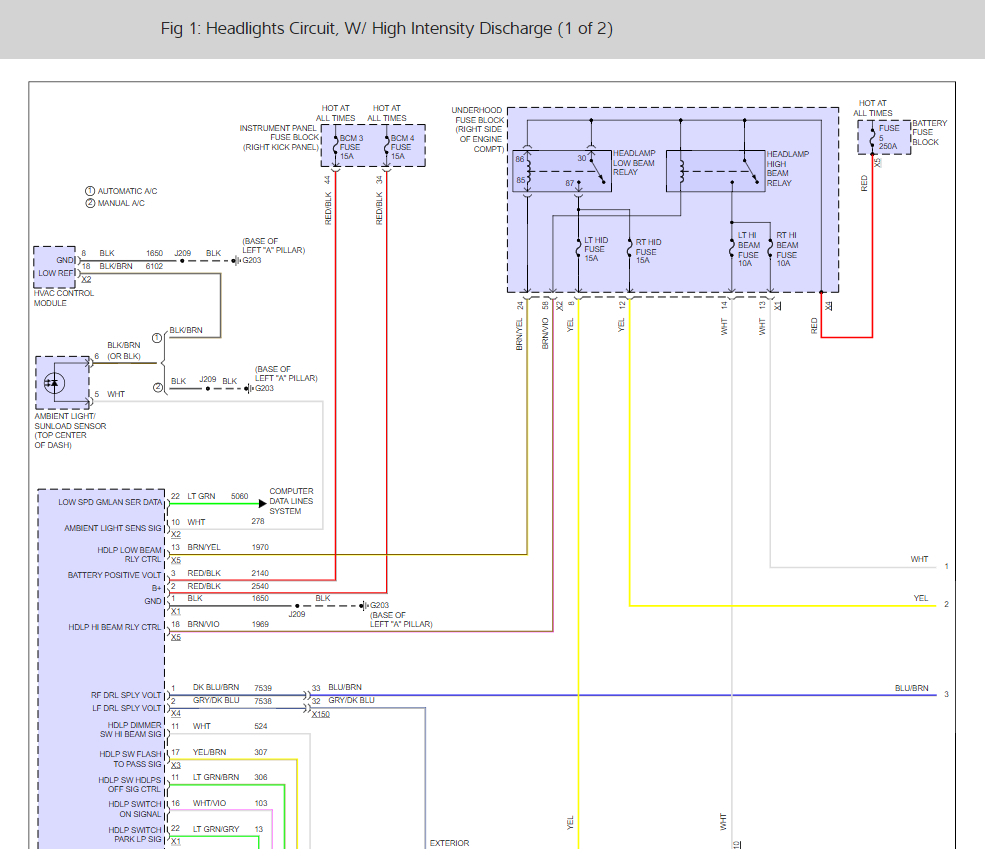Image resolution: width=985 pixels, height=864 pixels.
Task: Select the BRN/YEL 1970 wire label
Action: [228, 547]
